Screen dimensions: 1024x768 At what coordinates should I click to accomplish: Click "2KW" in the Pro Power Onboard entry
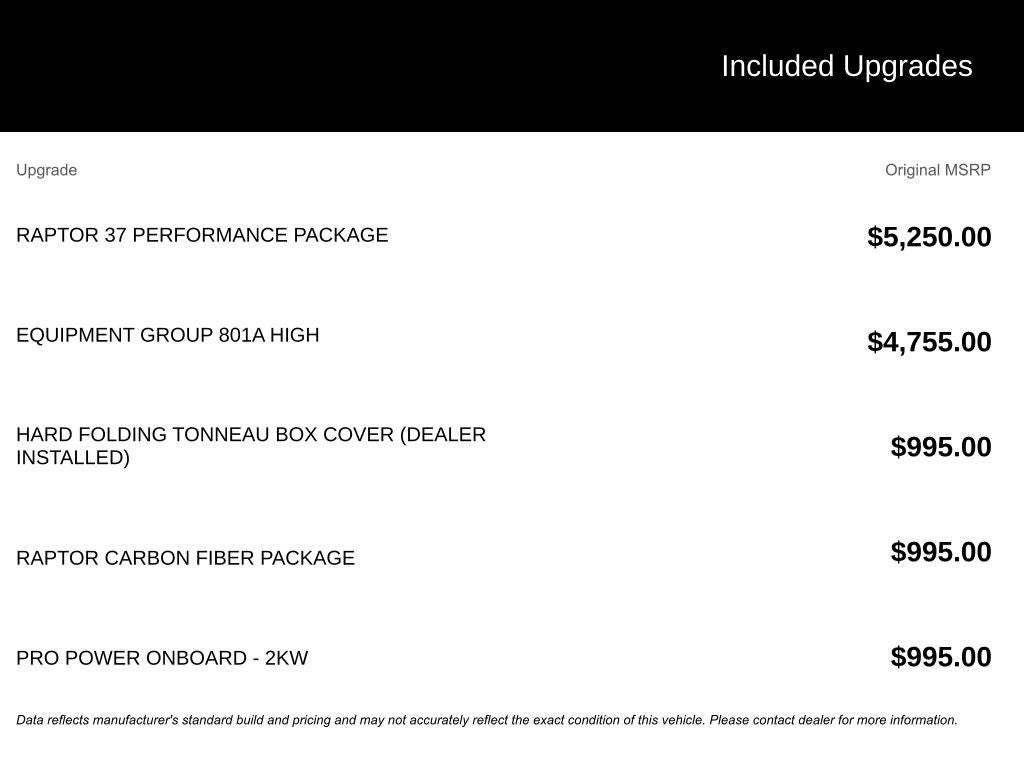pos(286,658)
